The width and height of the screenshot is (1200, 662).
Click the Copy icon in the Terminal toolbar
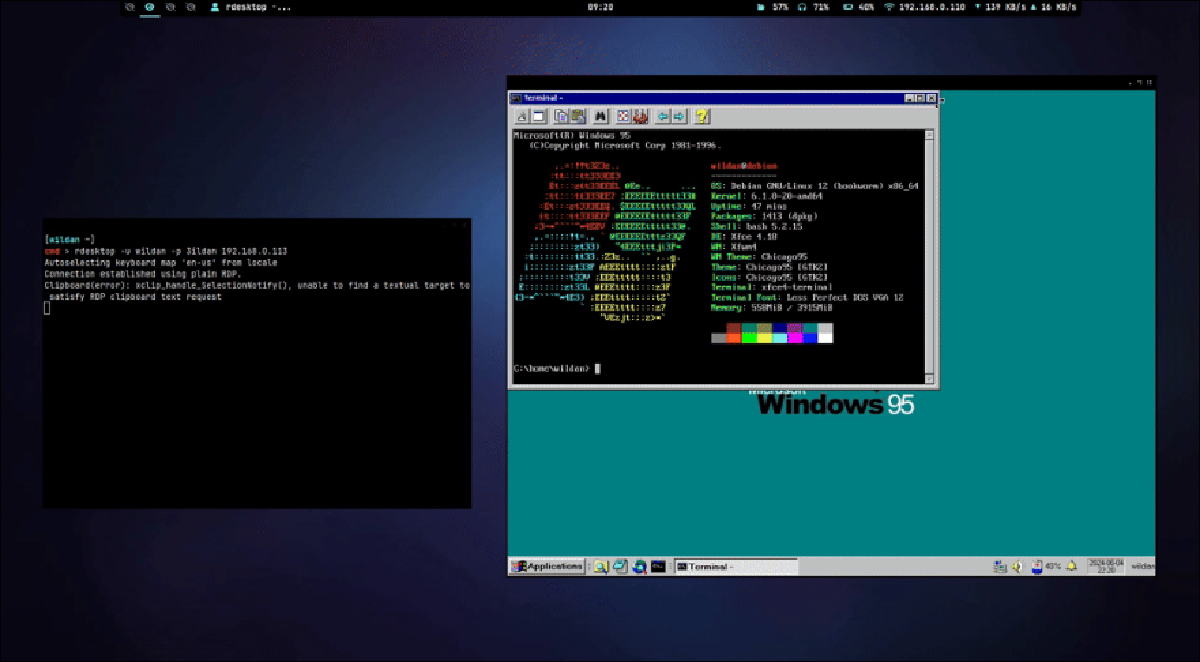click(561, 116)
